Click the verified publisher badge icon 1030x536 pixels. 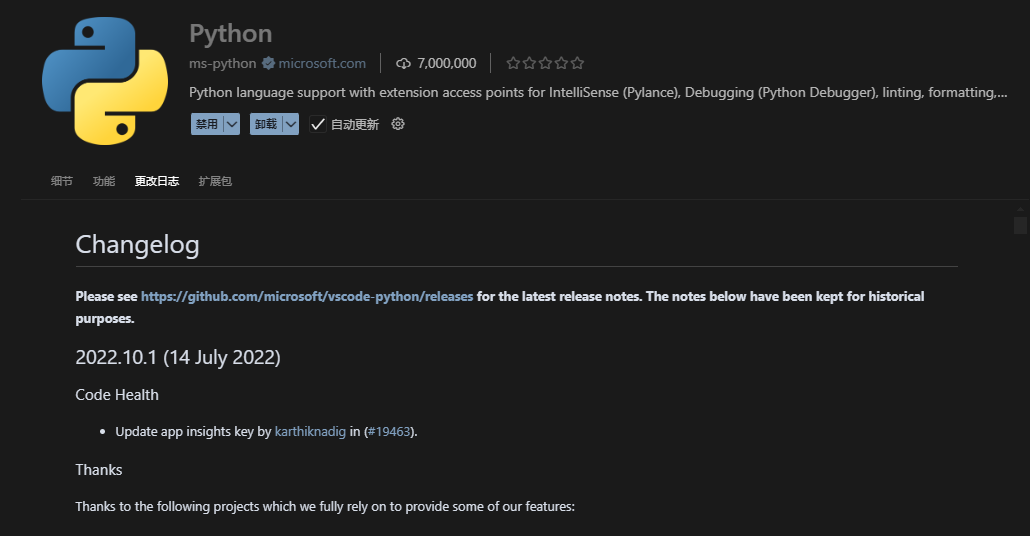coord(268,63)
